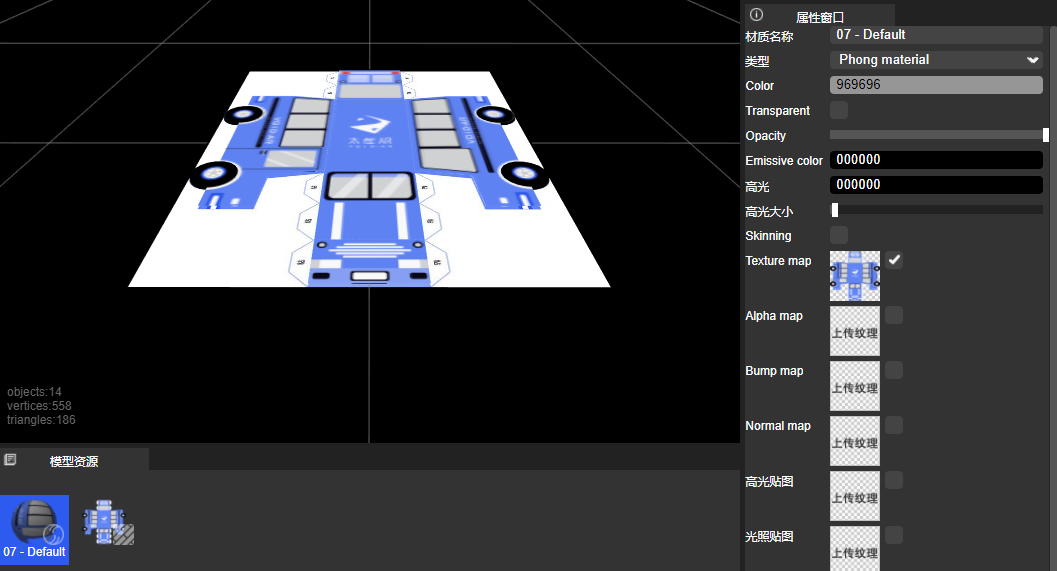Upload texture for 高光贴图 slot
This screenshot has height=571, width=1057.
pyautogui.click(x=855, y=496)
